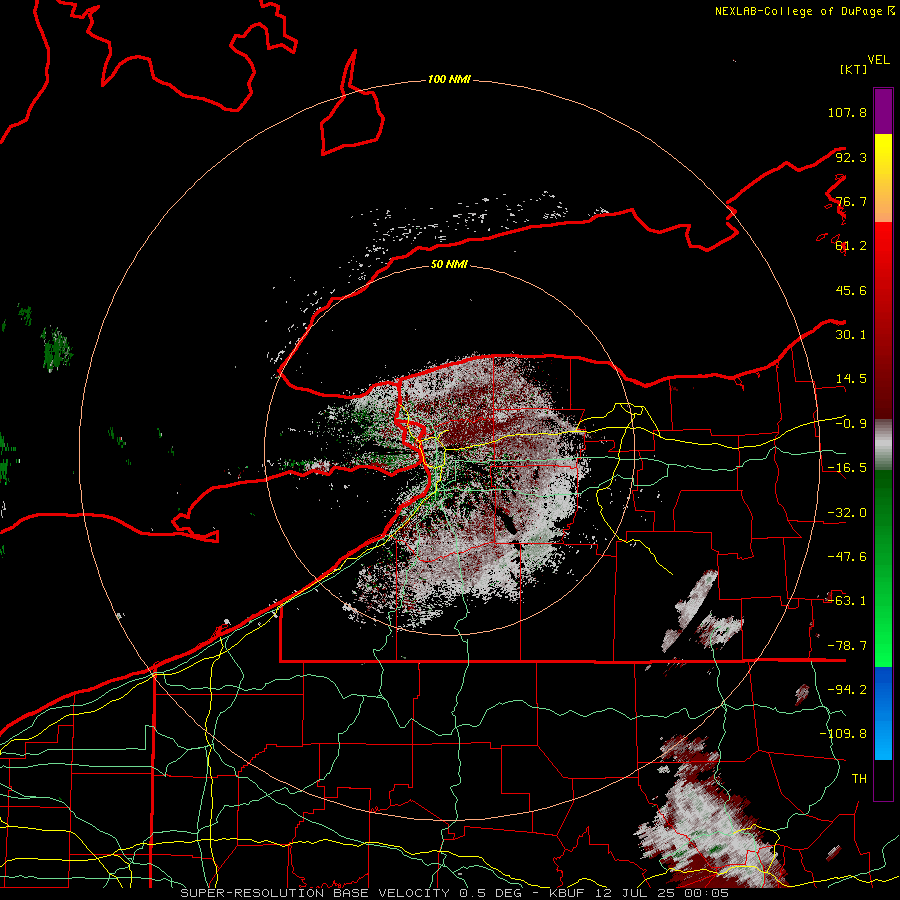900x900 pixels.
Task: Click the -32.0 velocity scale value
Action: 847,513
